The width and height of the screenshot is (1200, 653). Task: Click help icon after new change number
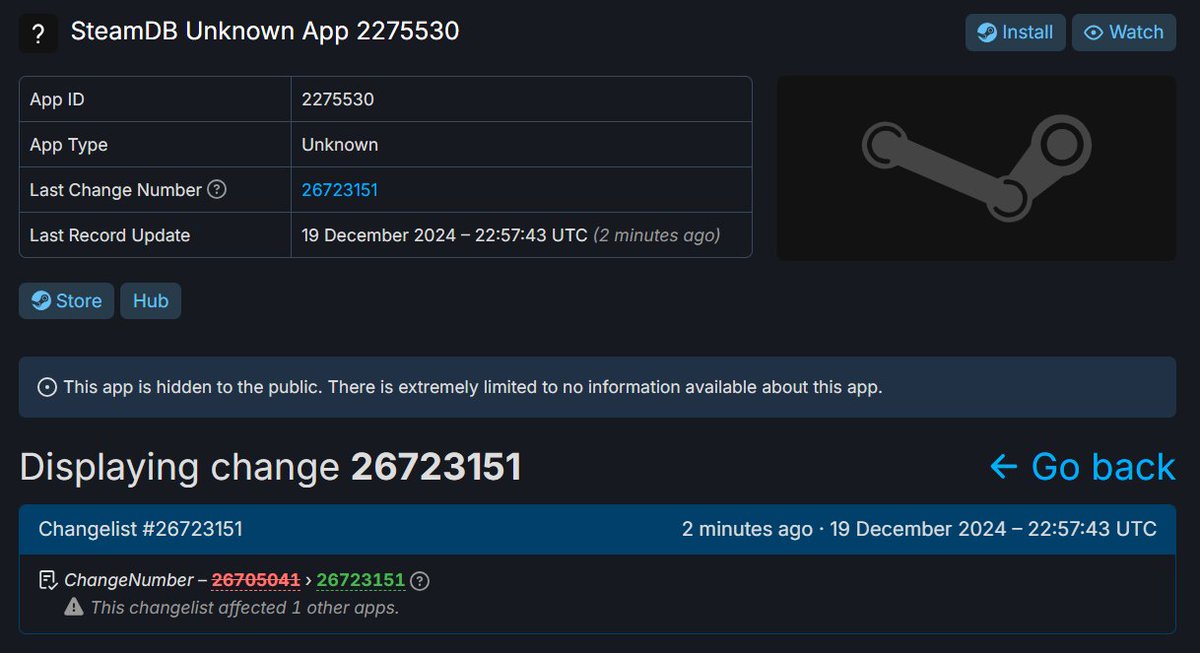tap(421, 580)
